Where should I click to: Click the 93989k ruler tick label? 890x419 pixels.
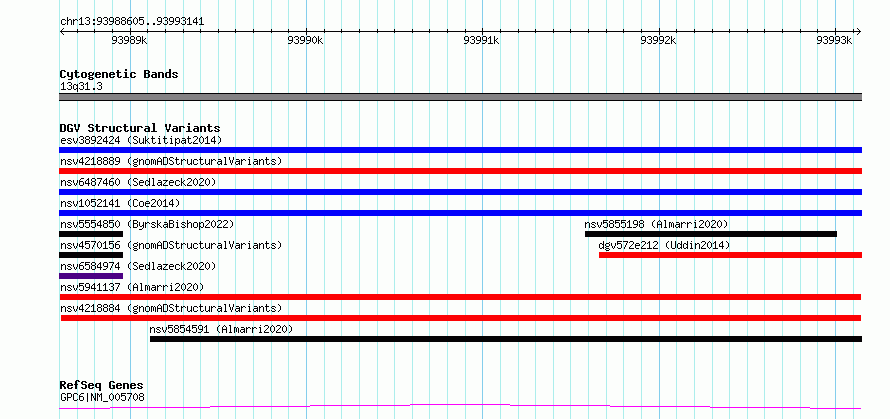(130, 40)
